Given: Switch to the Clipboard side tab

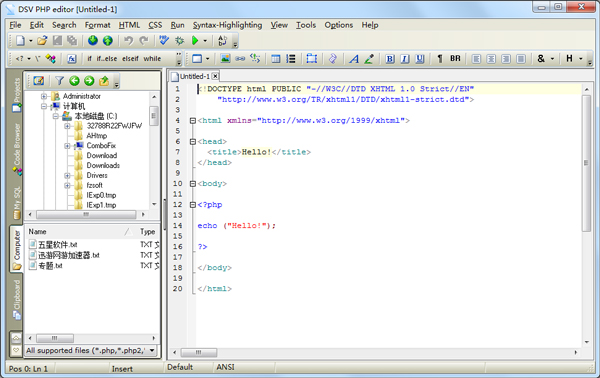Looking at the screenshot, I should 16,300.
